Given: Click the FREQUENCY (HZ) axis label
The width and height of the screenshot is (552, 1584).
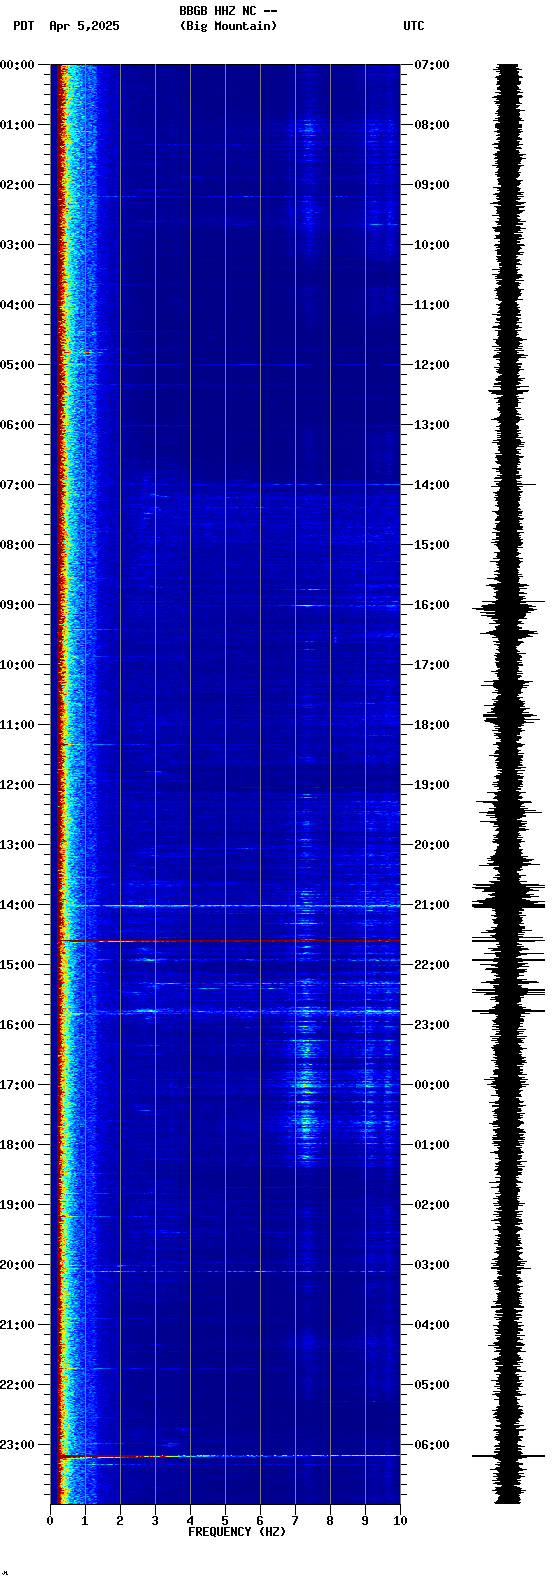Looking at the screenshot, I should coord(237,1532).
